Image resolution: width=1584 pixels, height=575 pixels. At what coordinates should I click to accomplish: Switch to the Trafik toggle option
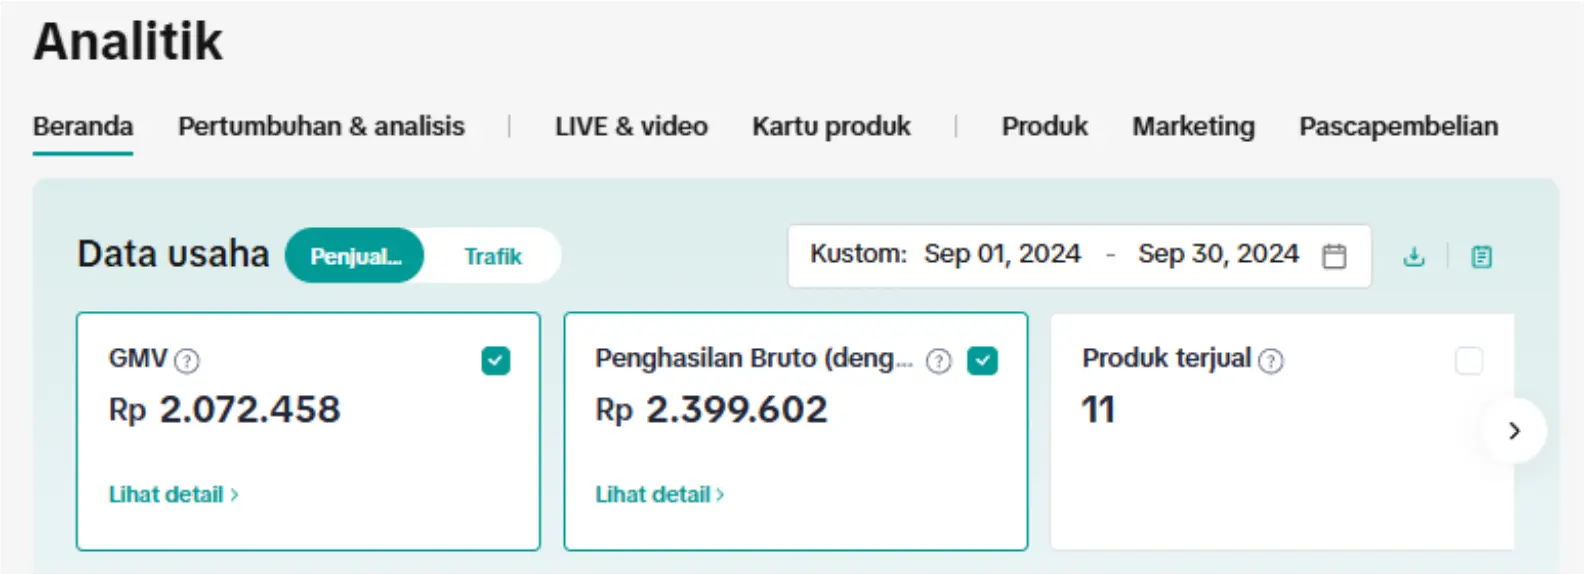point(492,256)
